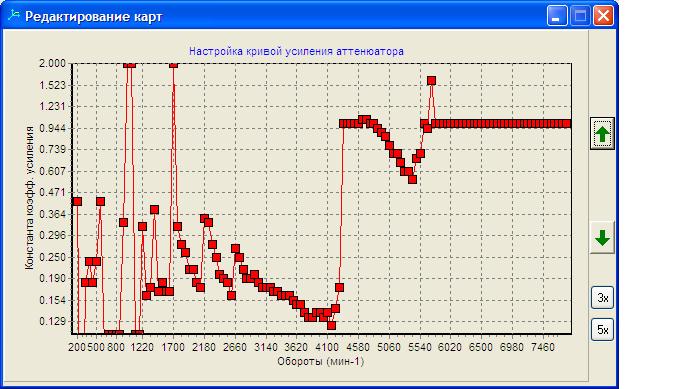Screen dimensions: 683x389
Task: Click the green down arrow button
Action: tap(602, 238)
